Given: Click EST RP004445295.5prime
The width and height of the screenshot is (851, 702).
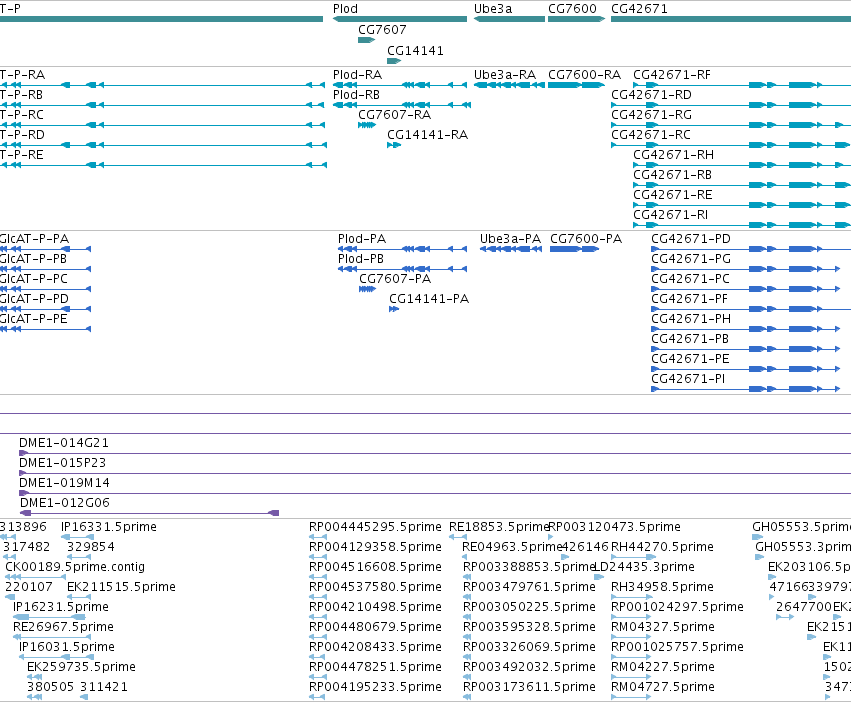Looking at the screenshot, I should [x=375, y=527].
